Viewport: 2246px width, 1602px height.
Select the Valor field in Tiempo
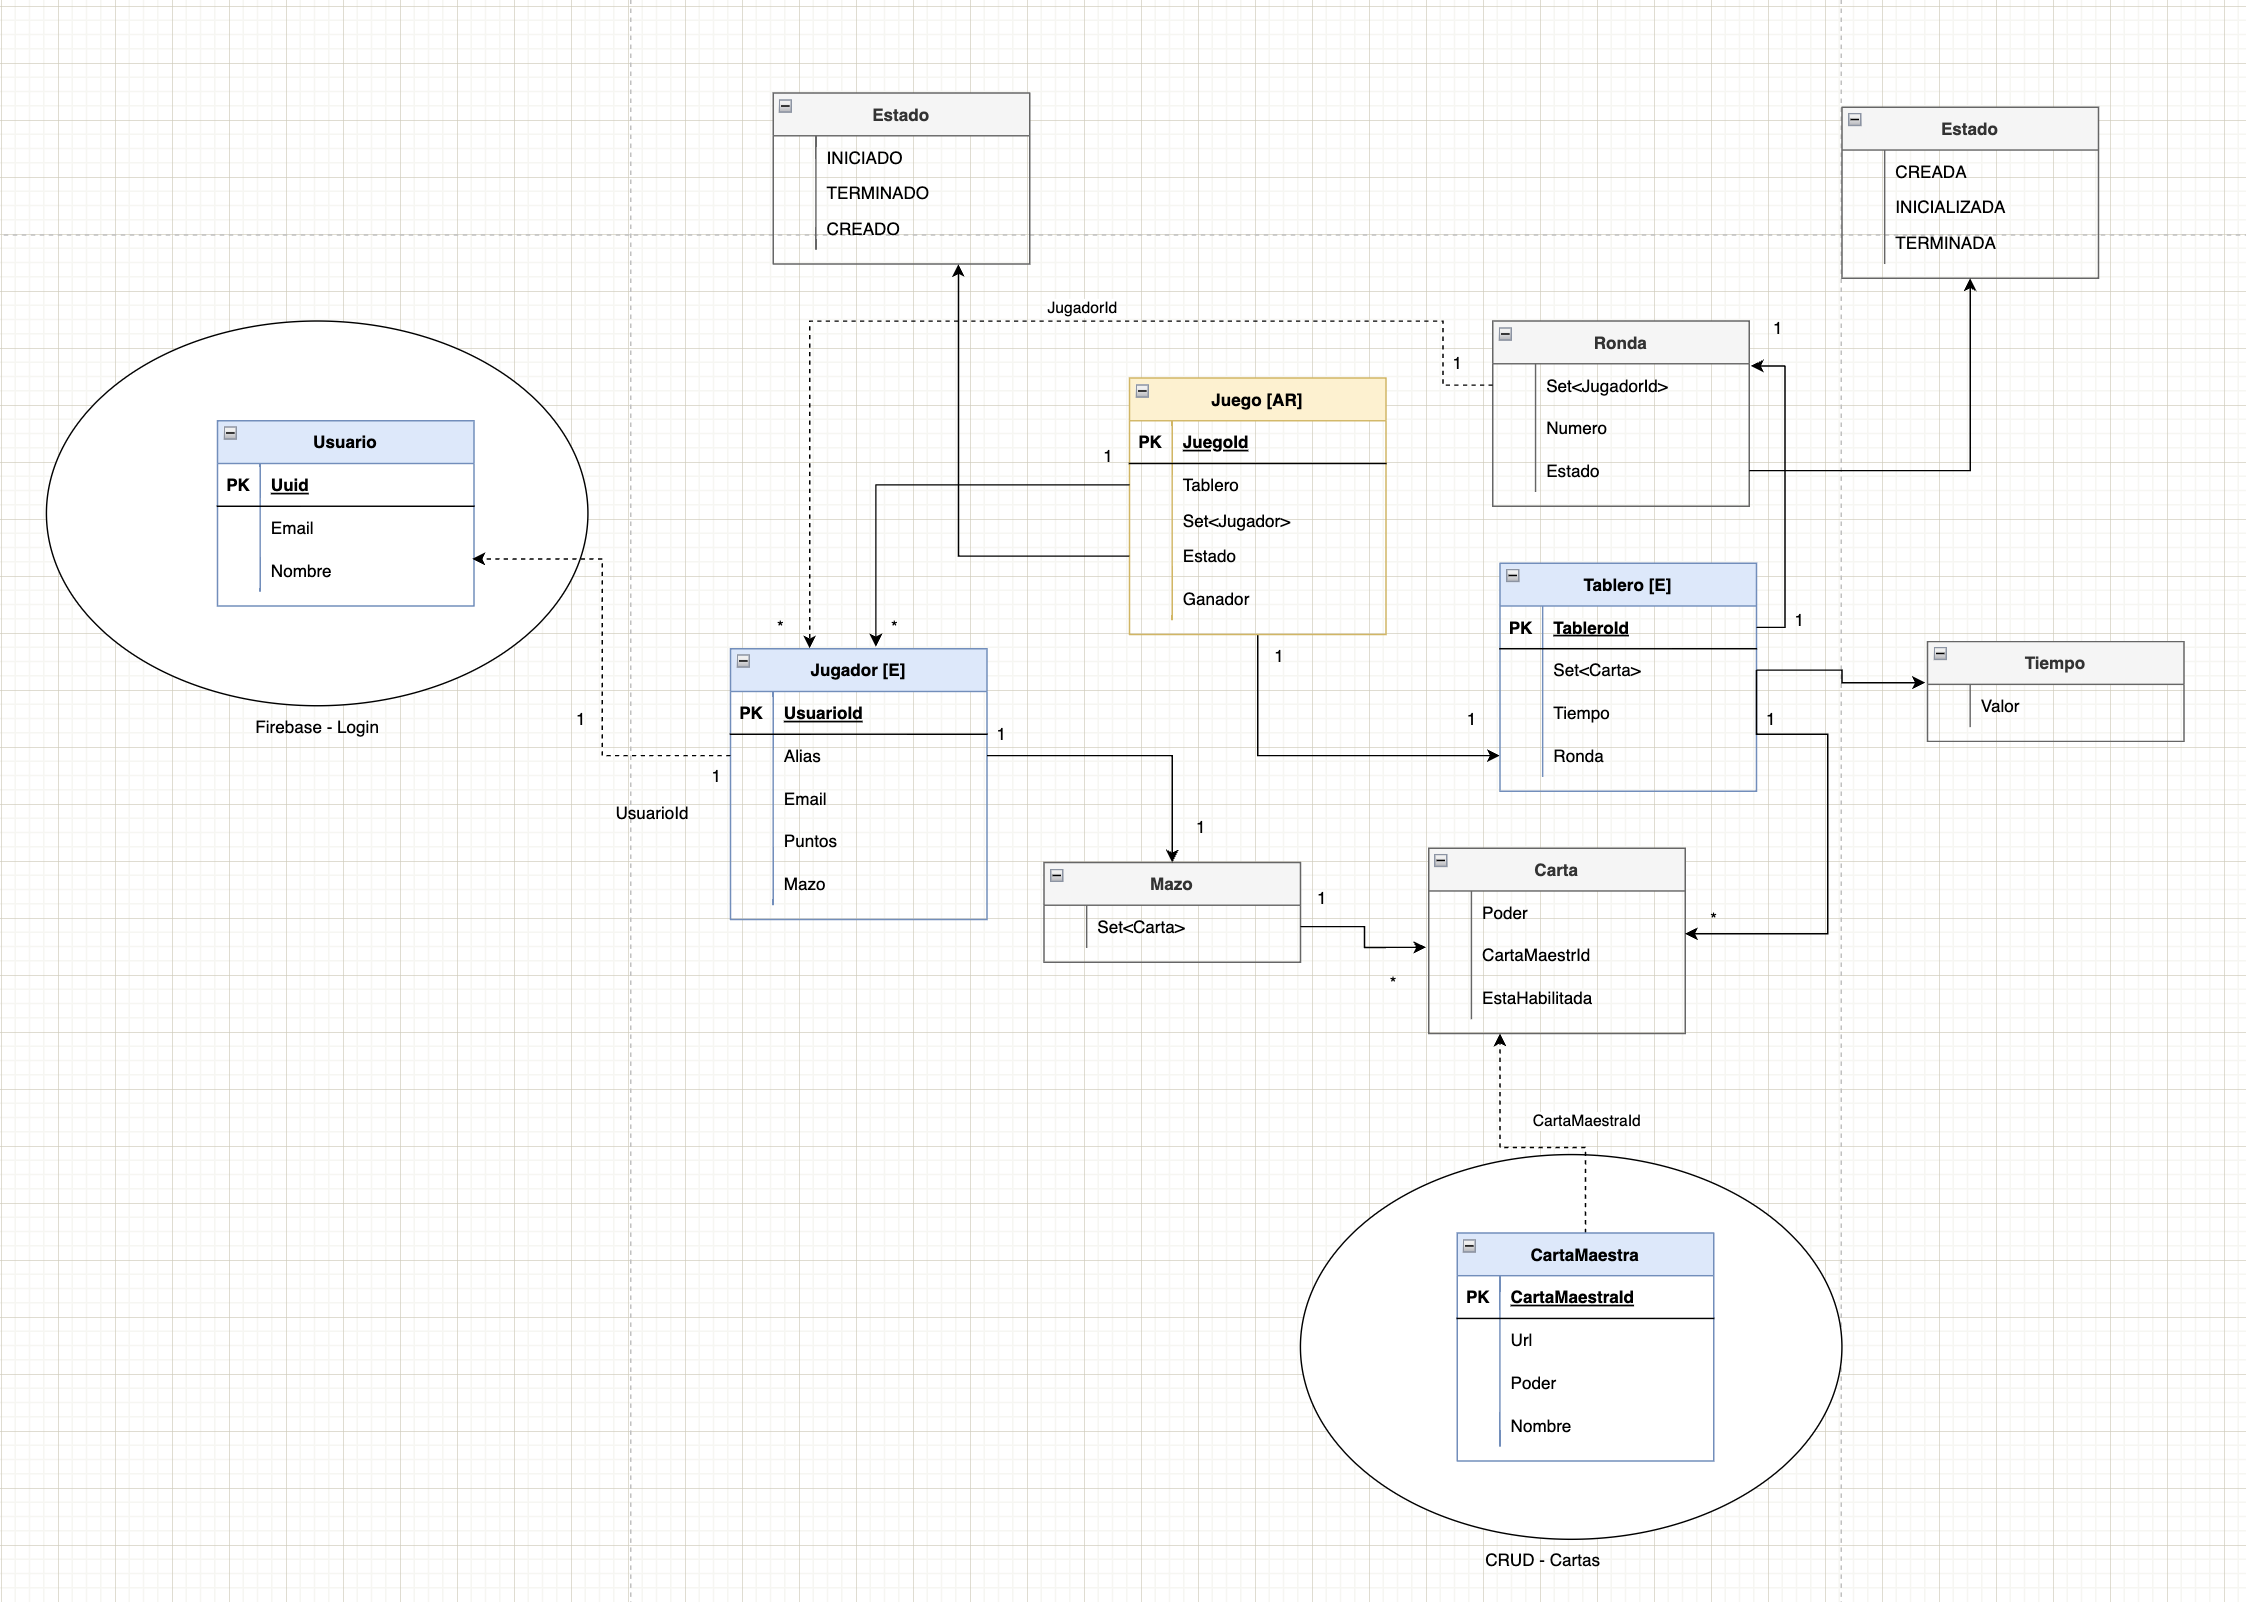coord(1999,706)
